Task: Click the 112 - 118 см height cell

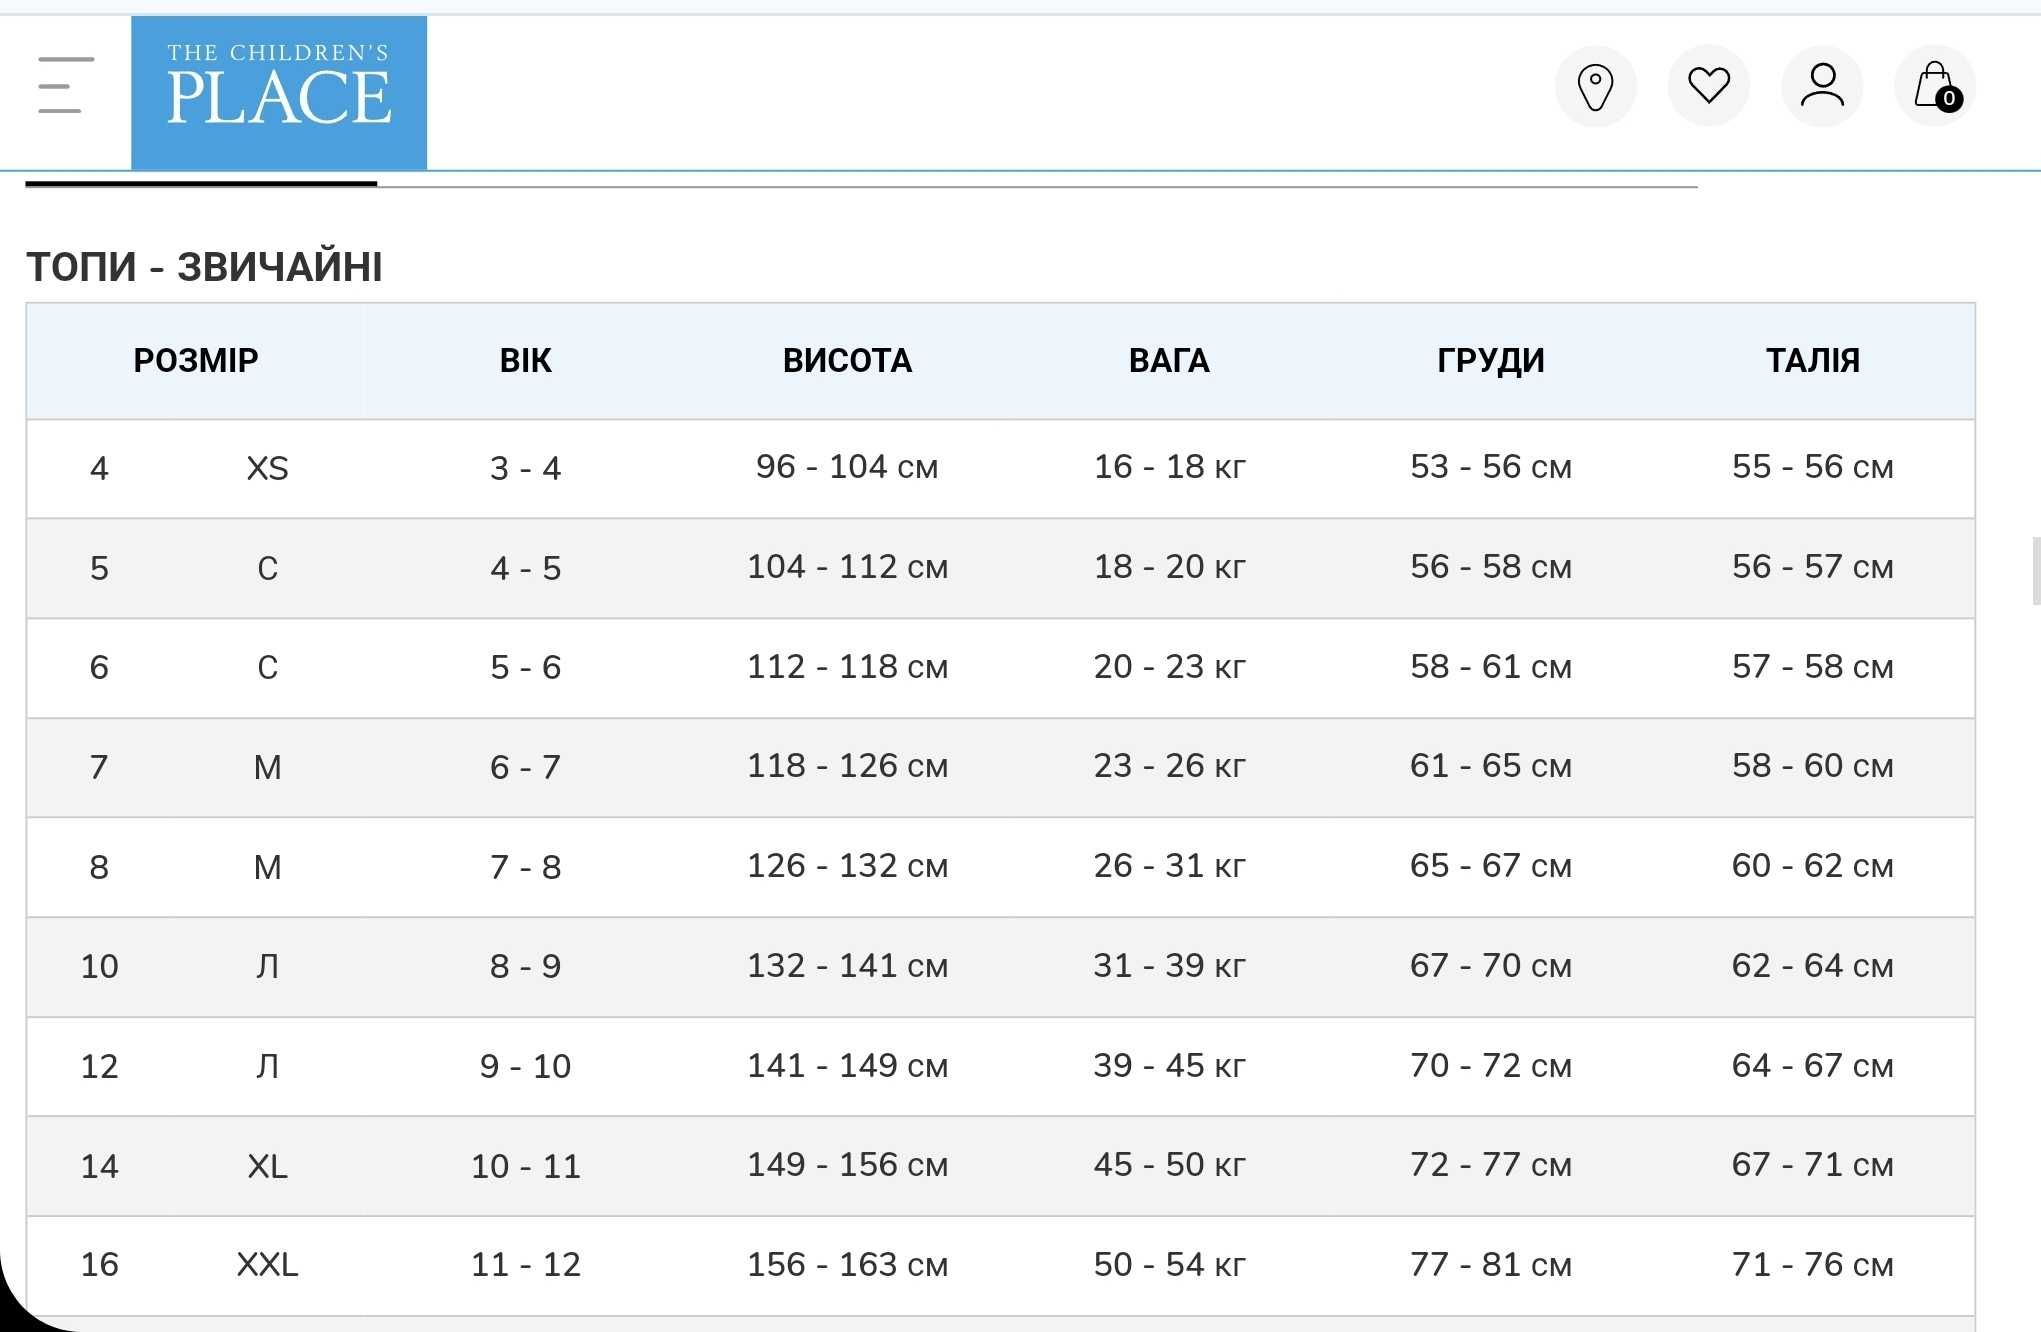Action: (x=847, y=666)
